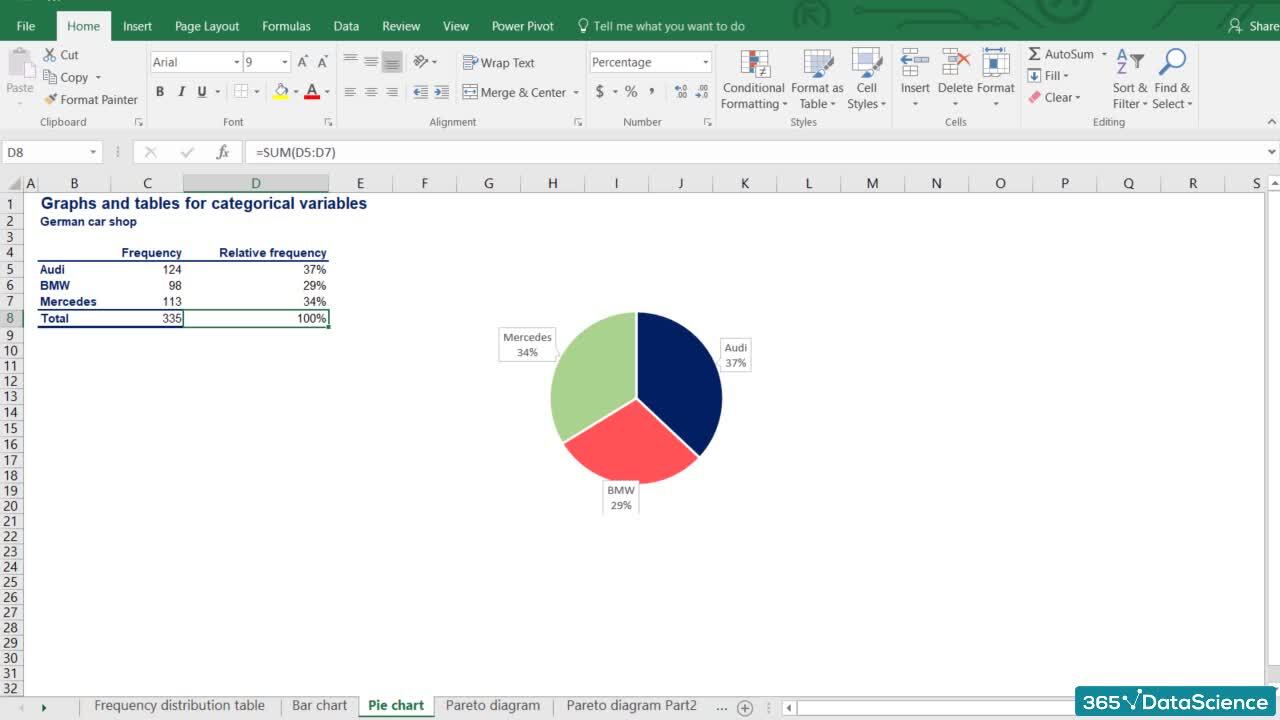The height and width of the screenshot is (720, 1280).
Task: Apply the cell borders button
Action: pyautogui.click(x=241, y=92)
